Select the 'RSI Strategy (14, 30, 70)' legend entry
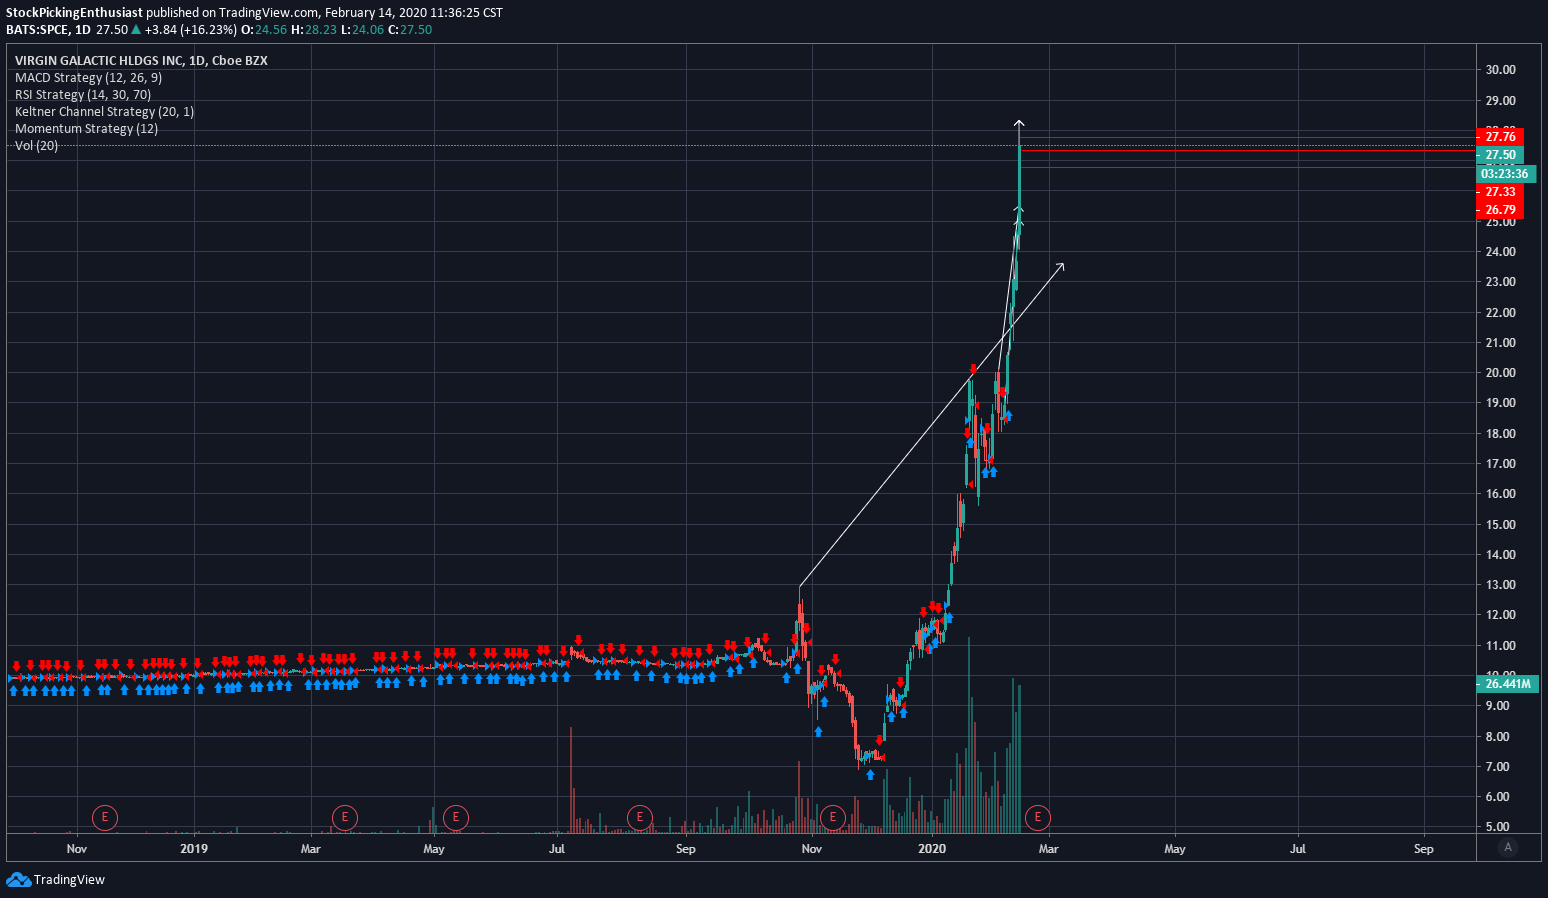 click(83, 94)
